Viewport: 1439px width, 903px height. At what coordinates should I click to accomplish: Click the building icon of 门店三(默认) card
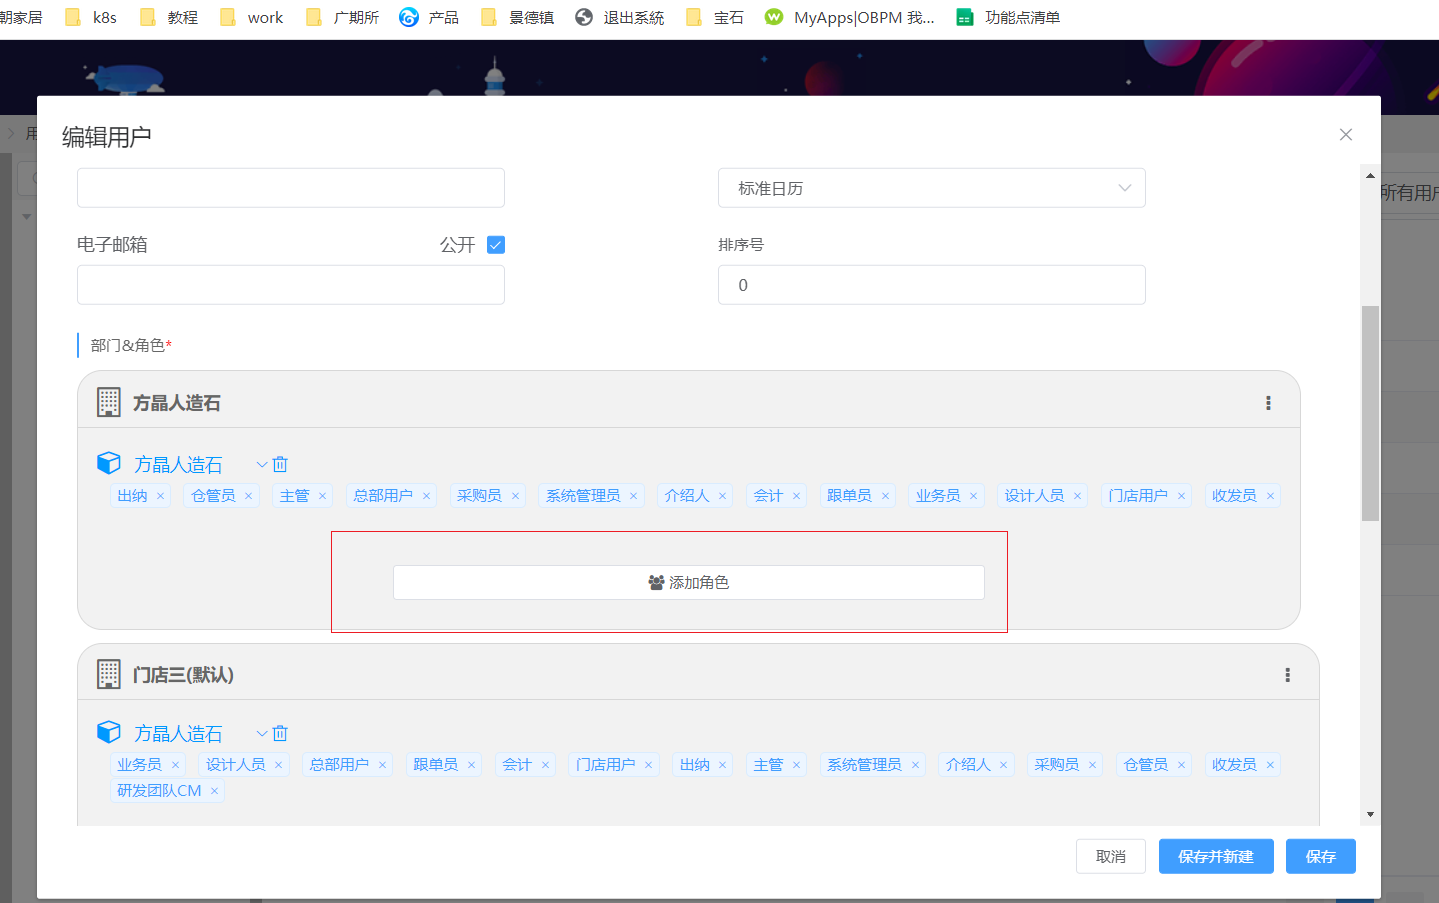[x=109, y=674]
